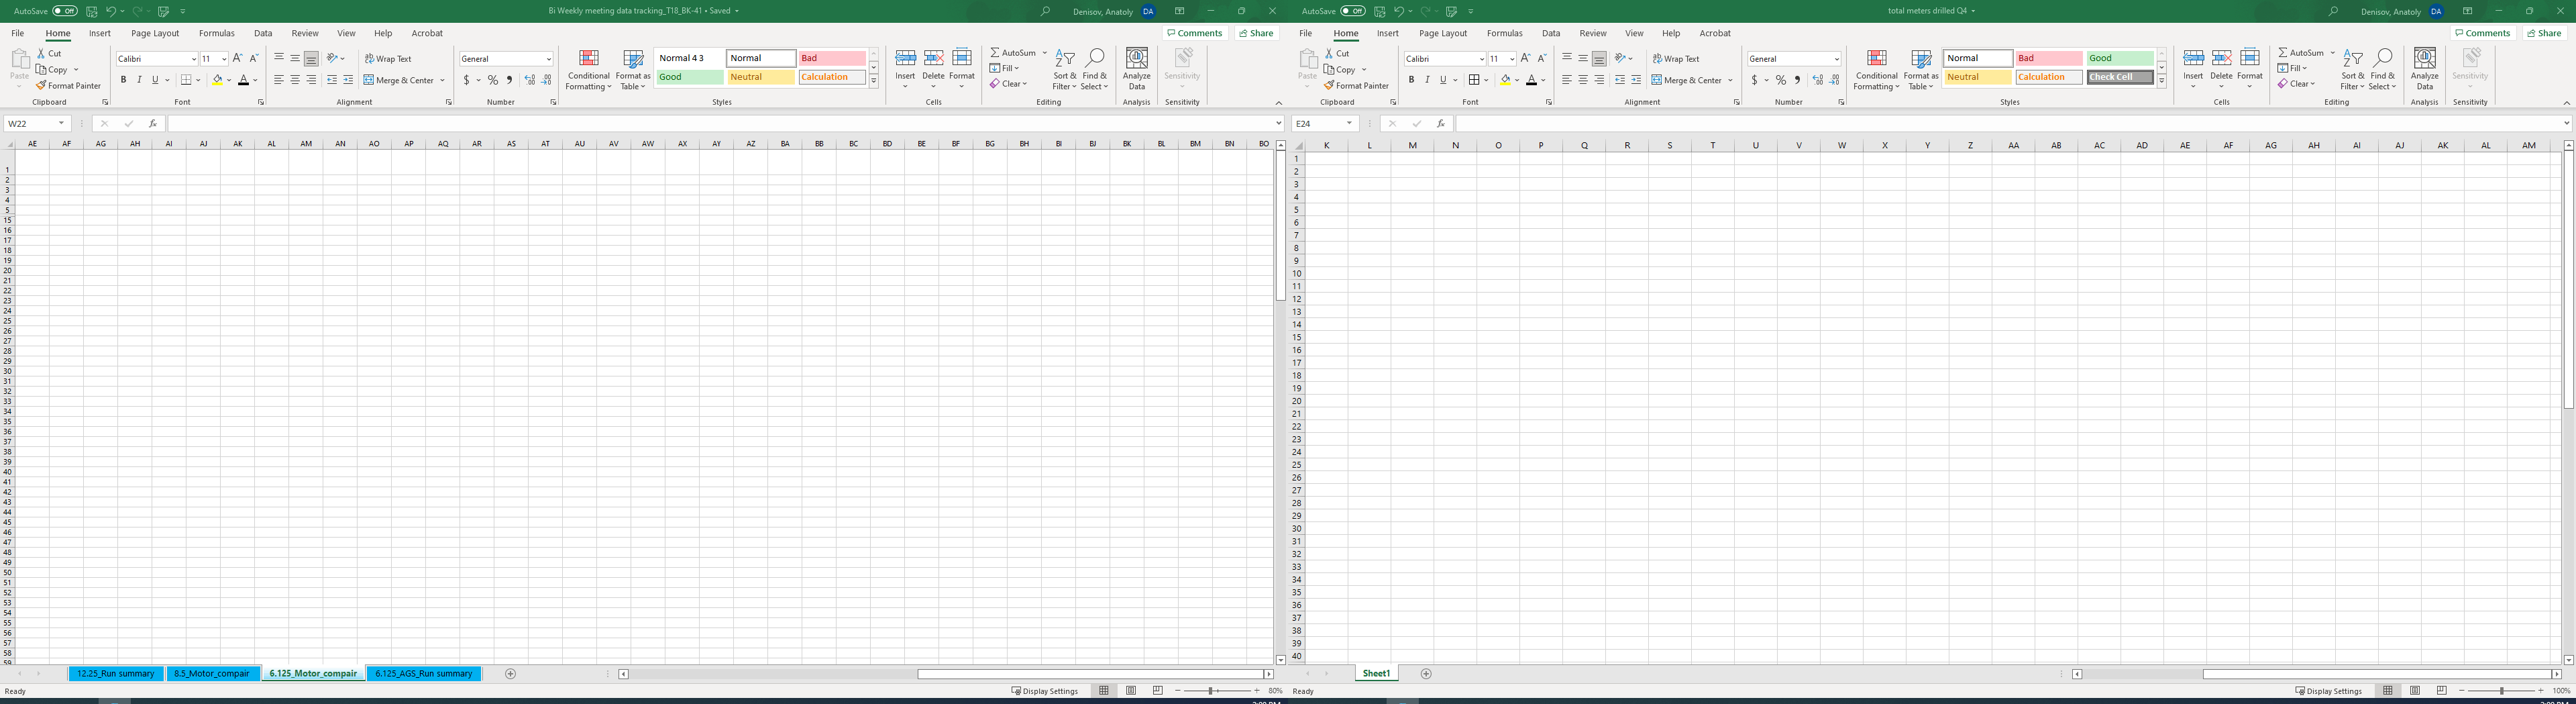Image resolution: width=2576 pixels, height=704 pixels.
Task: Click fill color bucket in Bi Weekly meeting window
Action: coord(217,80)
